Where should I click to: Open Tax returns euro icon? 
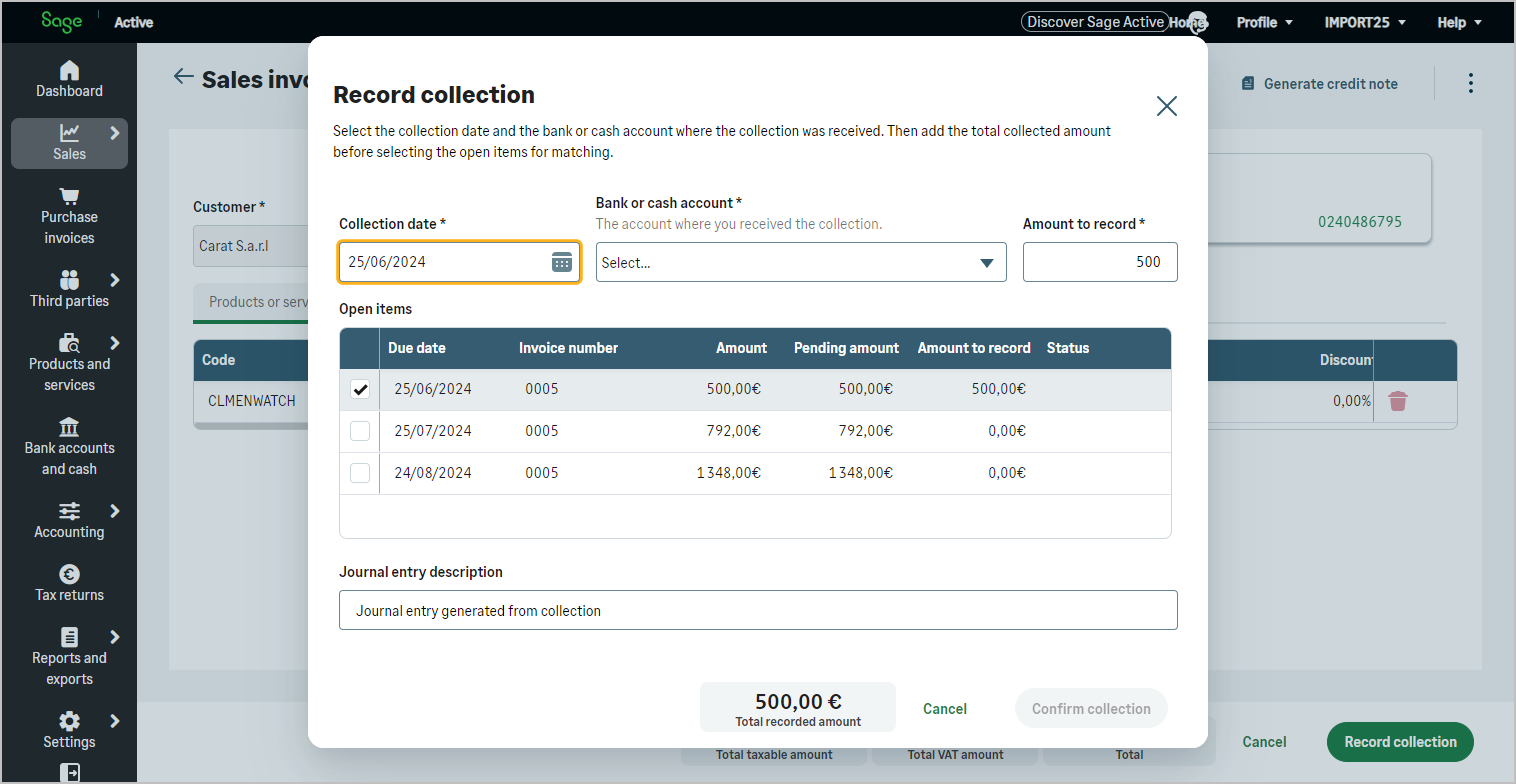pos(69,574)
